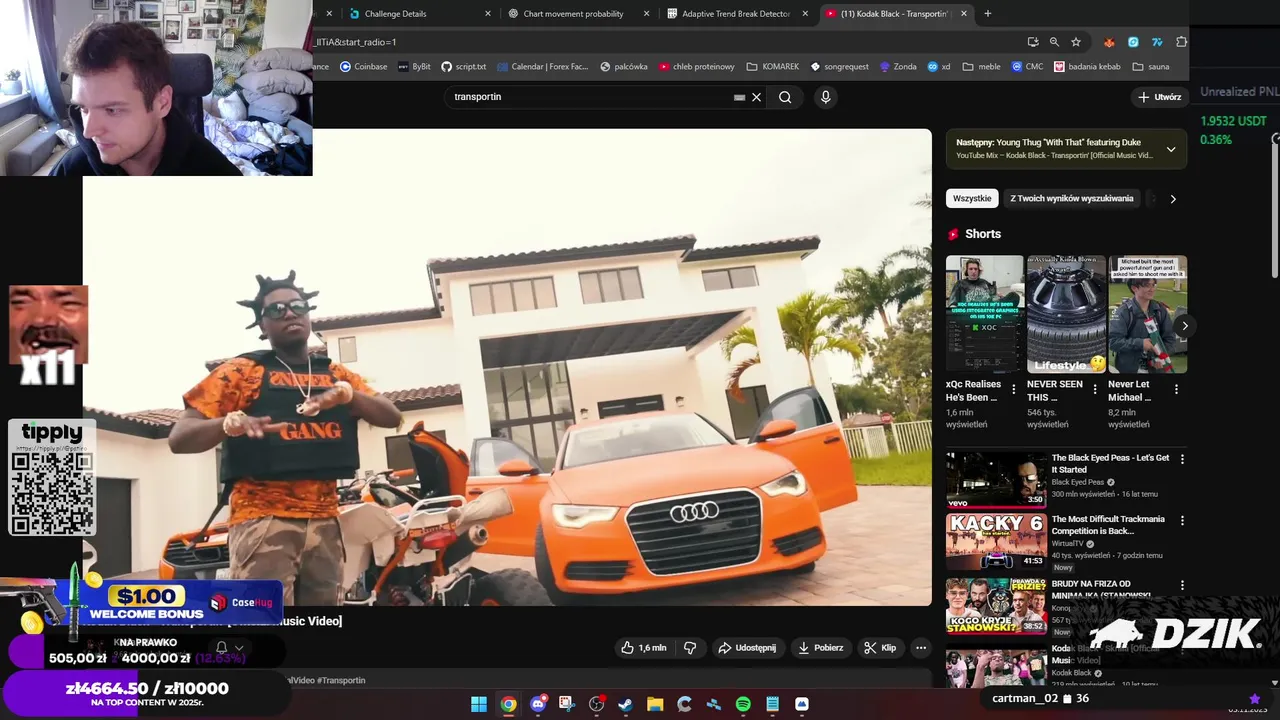Open Spotify from the taskbar

(743, 704)
